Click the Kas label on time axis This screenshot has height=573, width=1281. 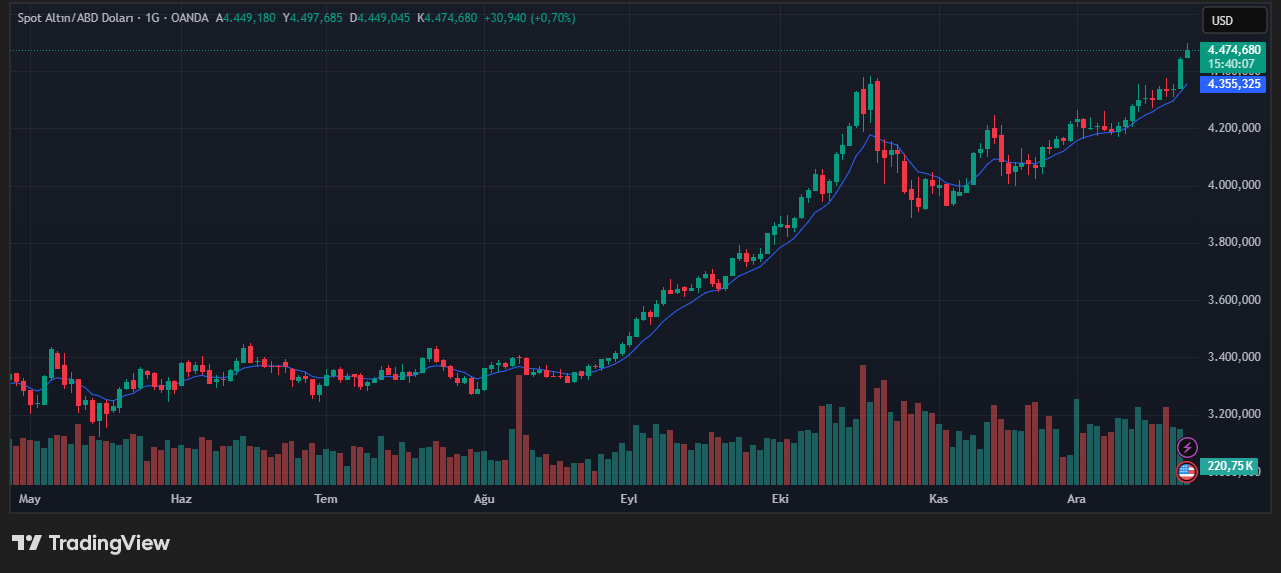938,498
